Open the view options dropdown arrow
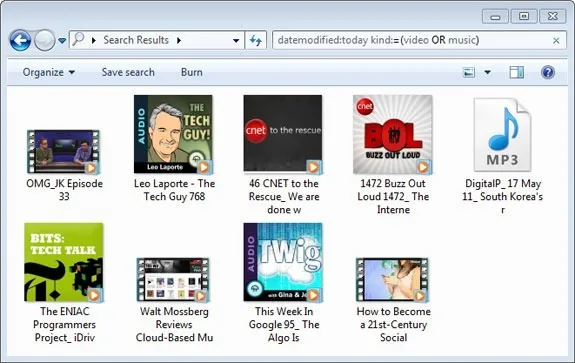This screenshot has height=363, width=575. (487, 72)
